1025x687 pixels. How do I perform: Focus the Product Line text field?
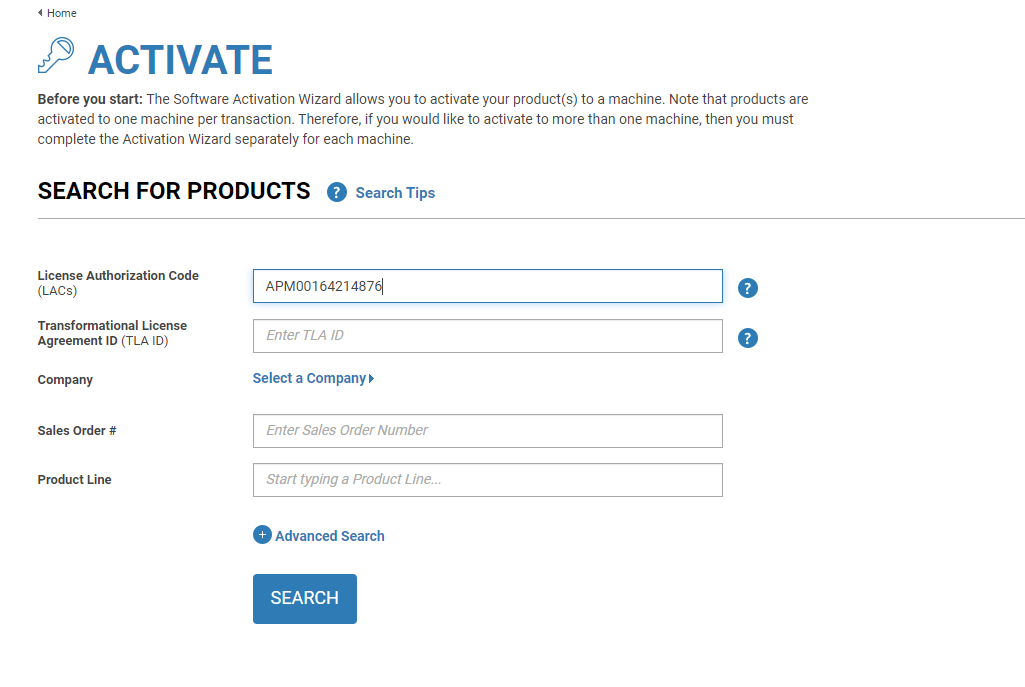pyautogui.click(x=487, y=480)
